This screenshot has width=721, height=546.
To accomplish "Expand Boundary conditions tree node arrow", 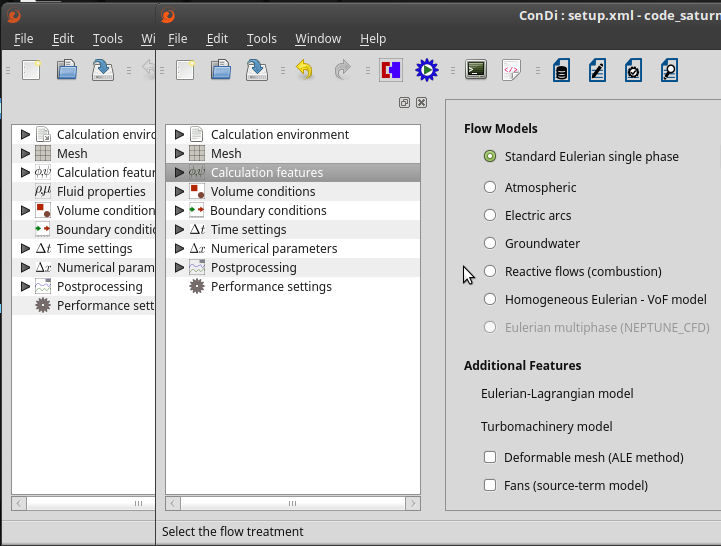I will (x=179, y=210).
